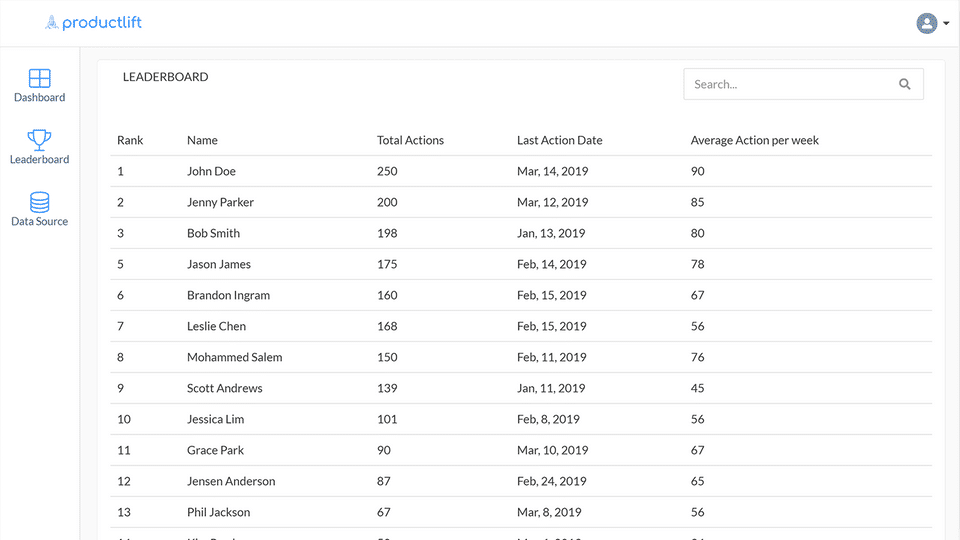Click Bob Smith's weekly average 80
The height and width of the screenshot is (540, 960).
click(x=697, y=233)
